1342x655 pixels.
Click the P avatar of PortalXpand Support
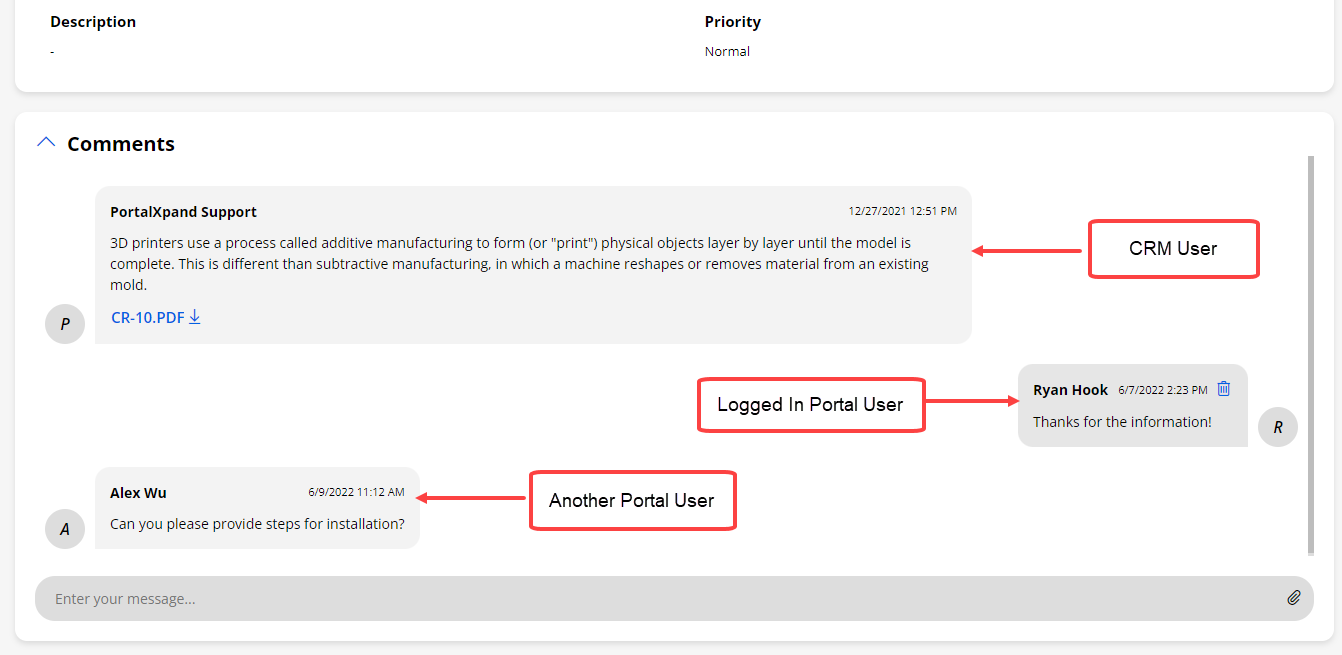pos(65,324)
